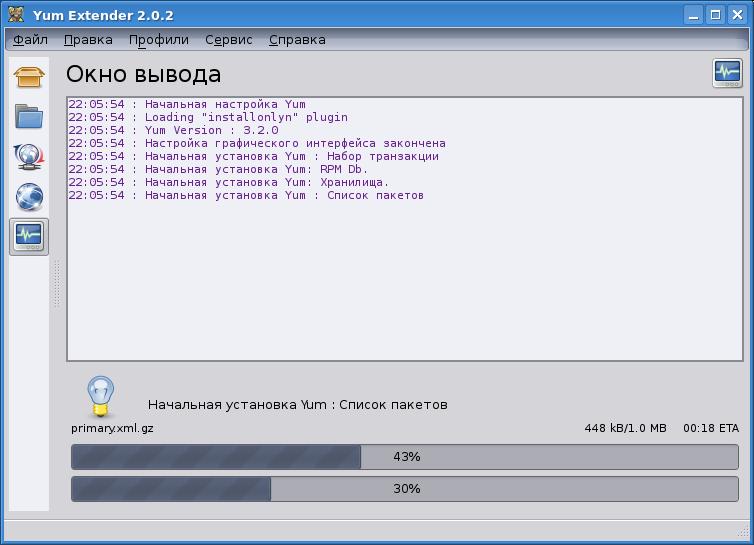Click log line ending Набор транзакции
The height and width of the screenshot is (545, 754).
253,156
